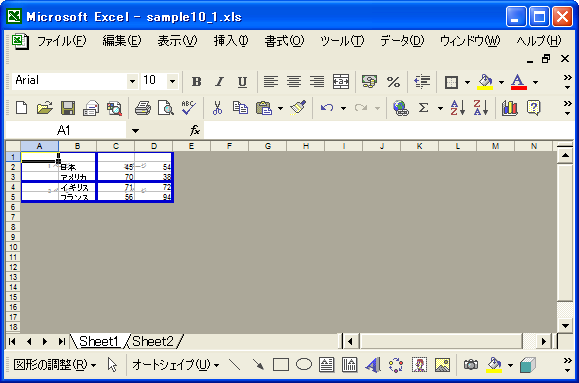Select the Format Painter brush
The width and height of the screenshot is (579, 383).
298,108
